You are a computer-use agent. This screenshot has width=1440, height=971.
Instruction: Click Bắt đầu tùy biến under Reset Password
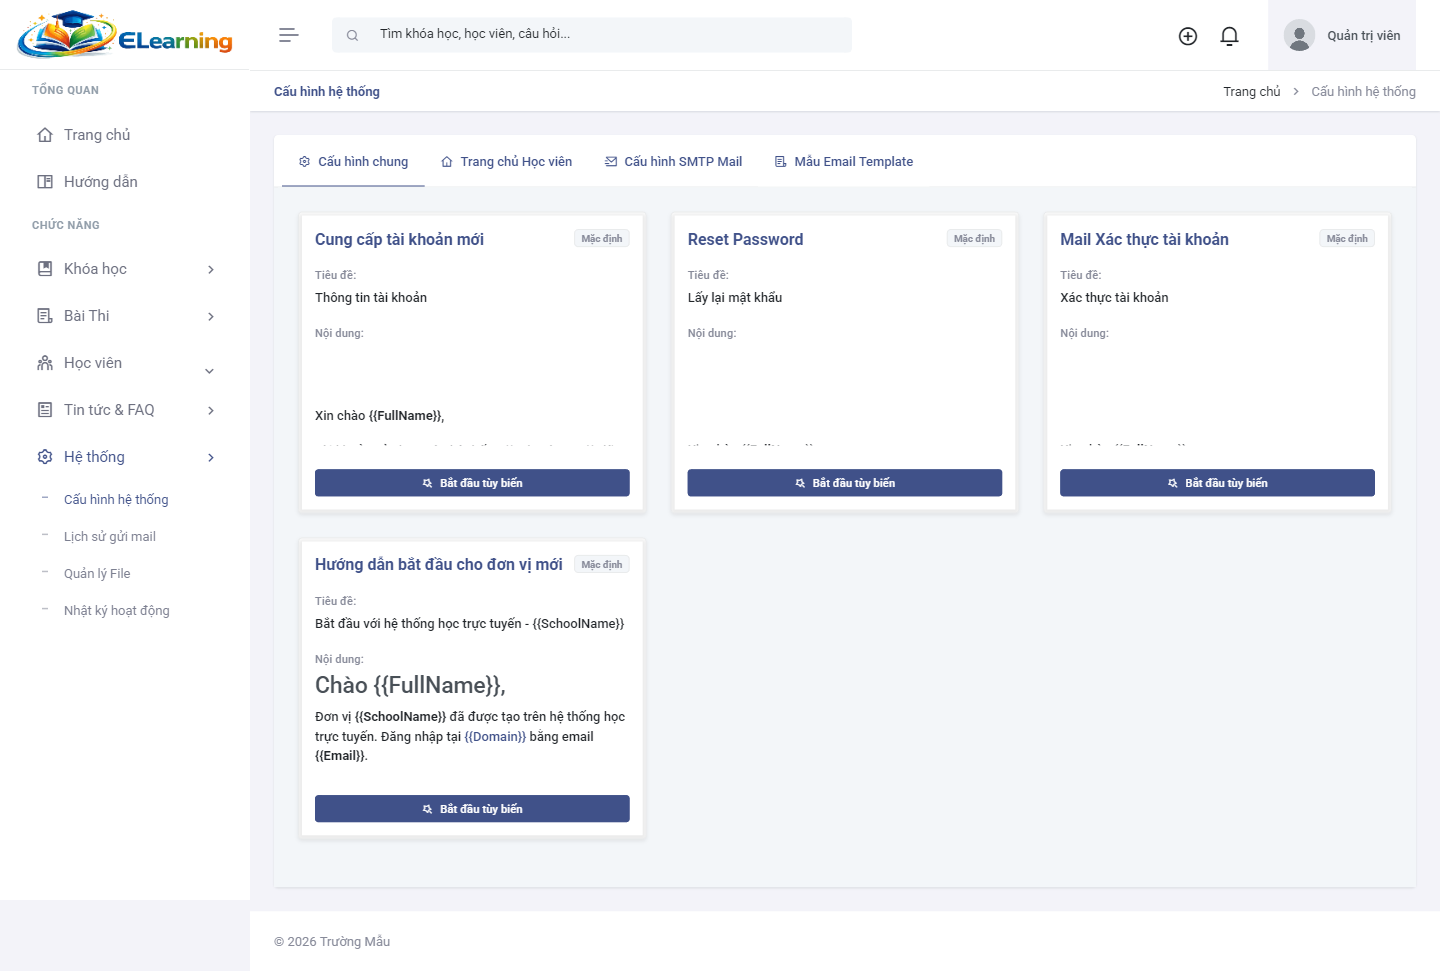(x=845, y=483)
